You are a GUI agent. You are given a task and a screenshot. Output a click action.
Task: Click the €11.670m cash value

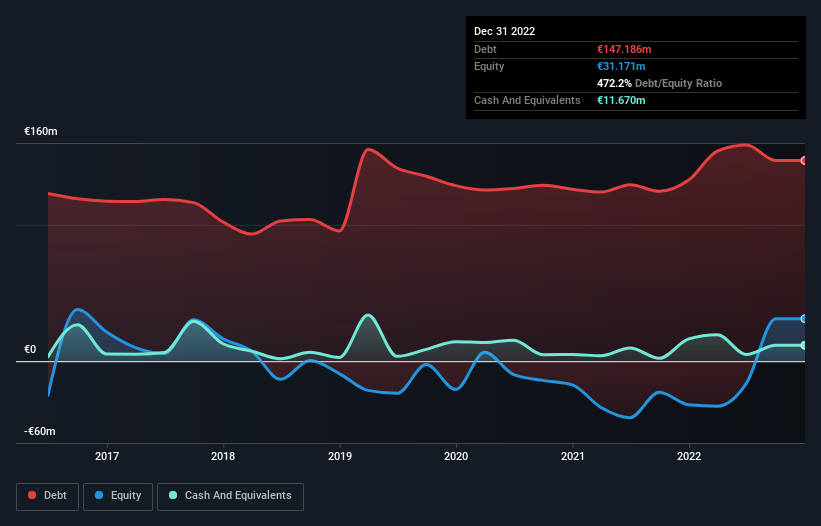point(621,100)
